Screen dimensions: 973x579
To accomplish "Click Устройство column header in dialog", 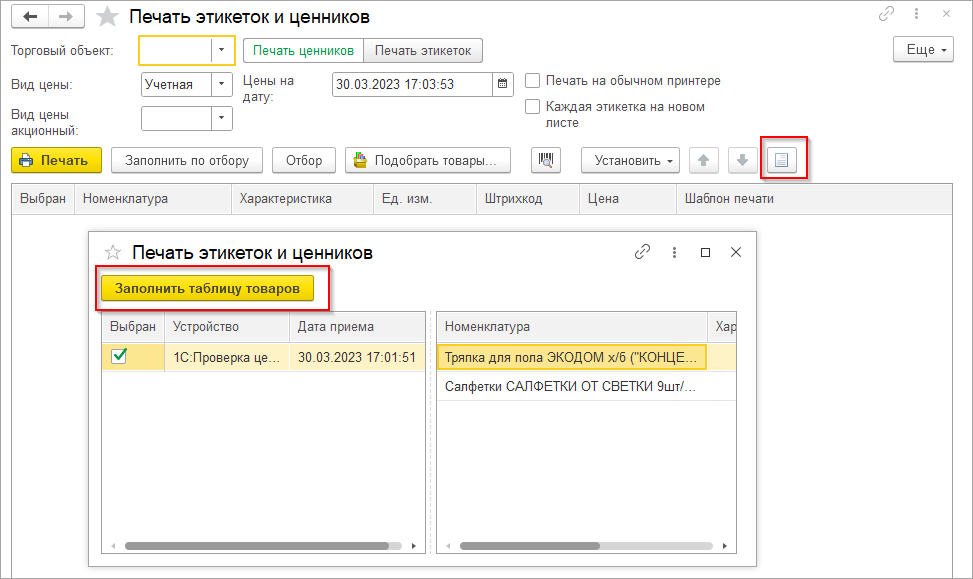I will click(227, 326).
